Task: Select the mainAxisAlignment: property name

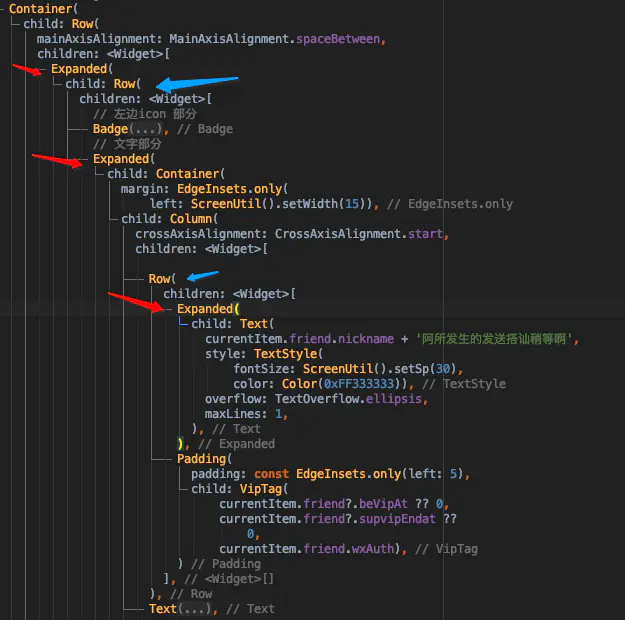Action: click(x=99, y=39)
